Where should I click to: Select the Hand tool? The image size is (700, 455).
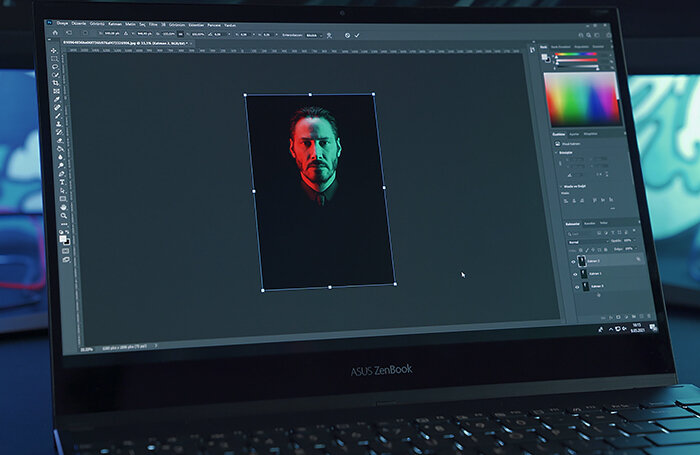point(64,207)
